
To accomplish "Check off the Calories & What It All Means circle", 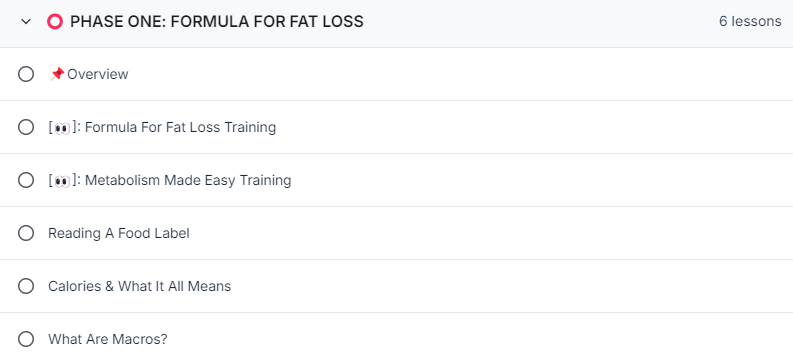I will point(26,287).
